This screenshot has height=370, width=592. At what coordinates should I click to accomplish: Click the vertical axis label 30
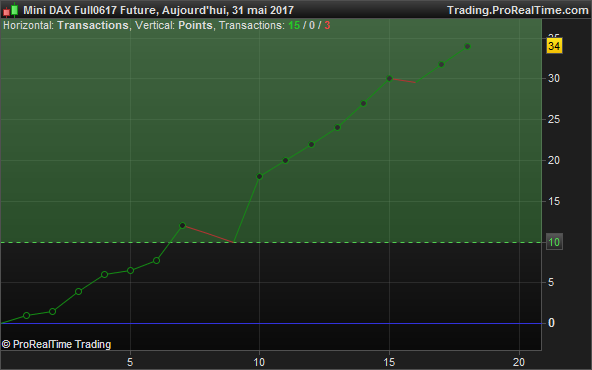(554, 79)
